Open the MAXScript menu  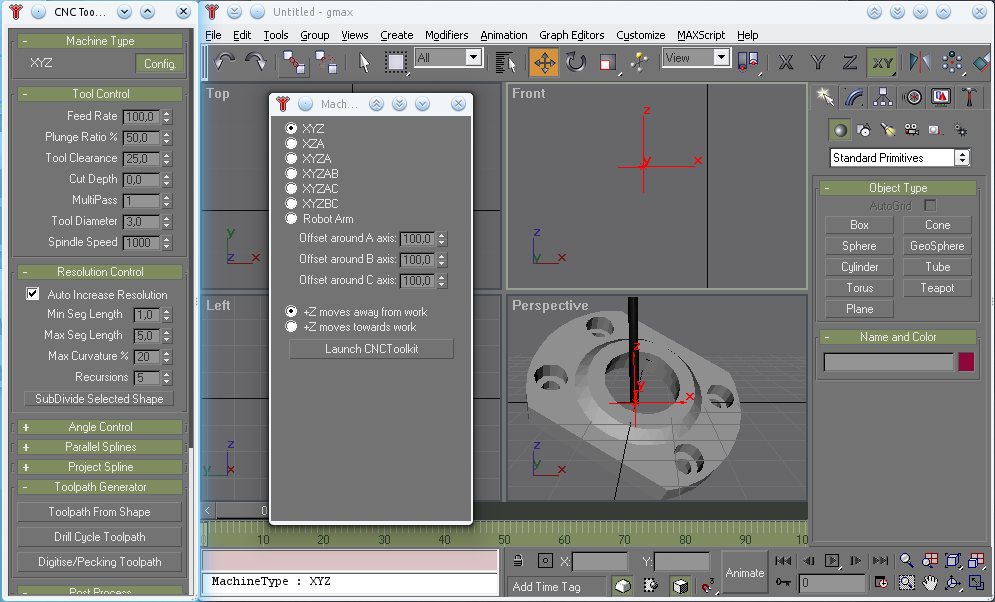pos(702,35)
